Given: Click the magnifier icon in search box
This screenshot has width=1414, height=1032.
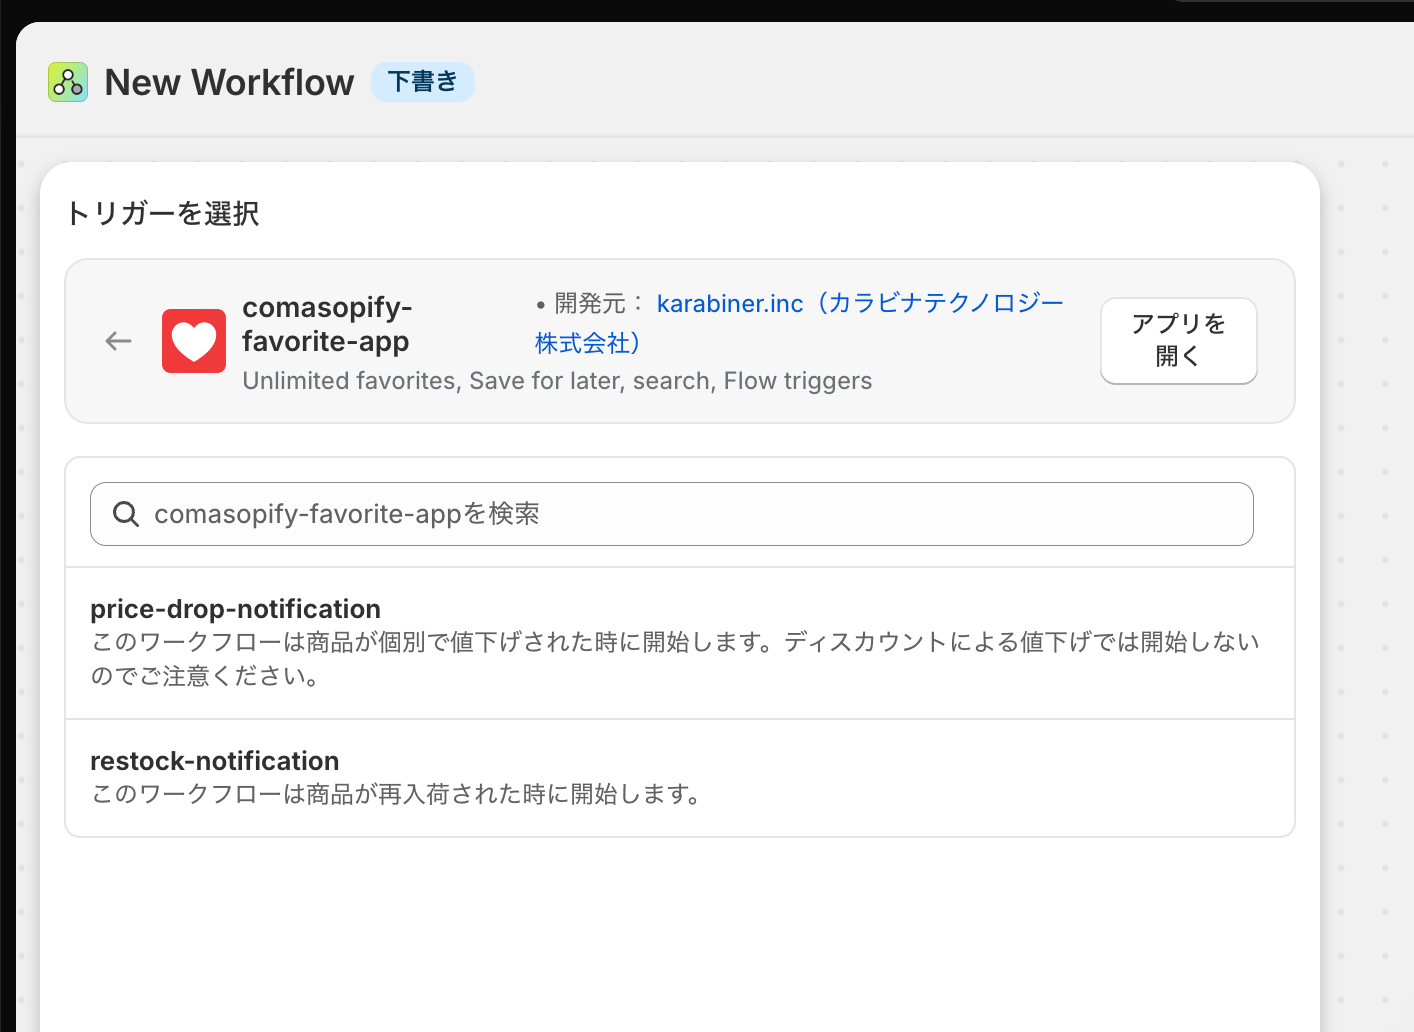Looking at the screenshot, I should click(126, 514).
